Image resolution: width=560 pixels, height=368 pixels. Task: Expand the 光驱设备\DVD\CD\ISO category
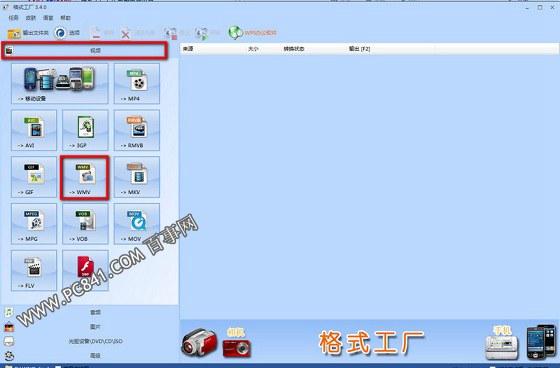click(x=89, y=341)
